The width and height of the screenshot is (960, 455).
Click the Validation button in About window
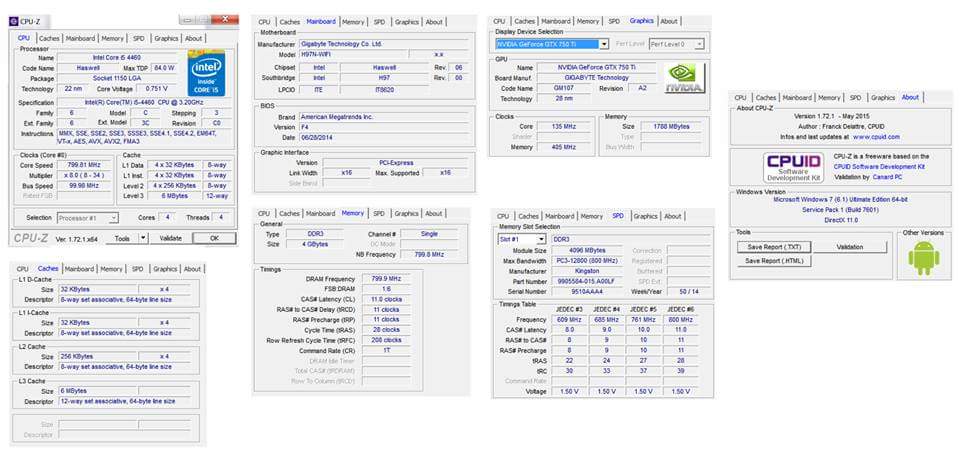850,247
